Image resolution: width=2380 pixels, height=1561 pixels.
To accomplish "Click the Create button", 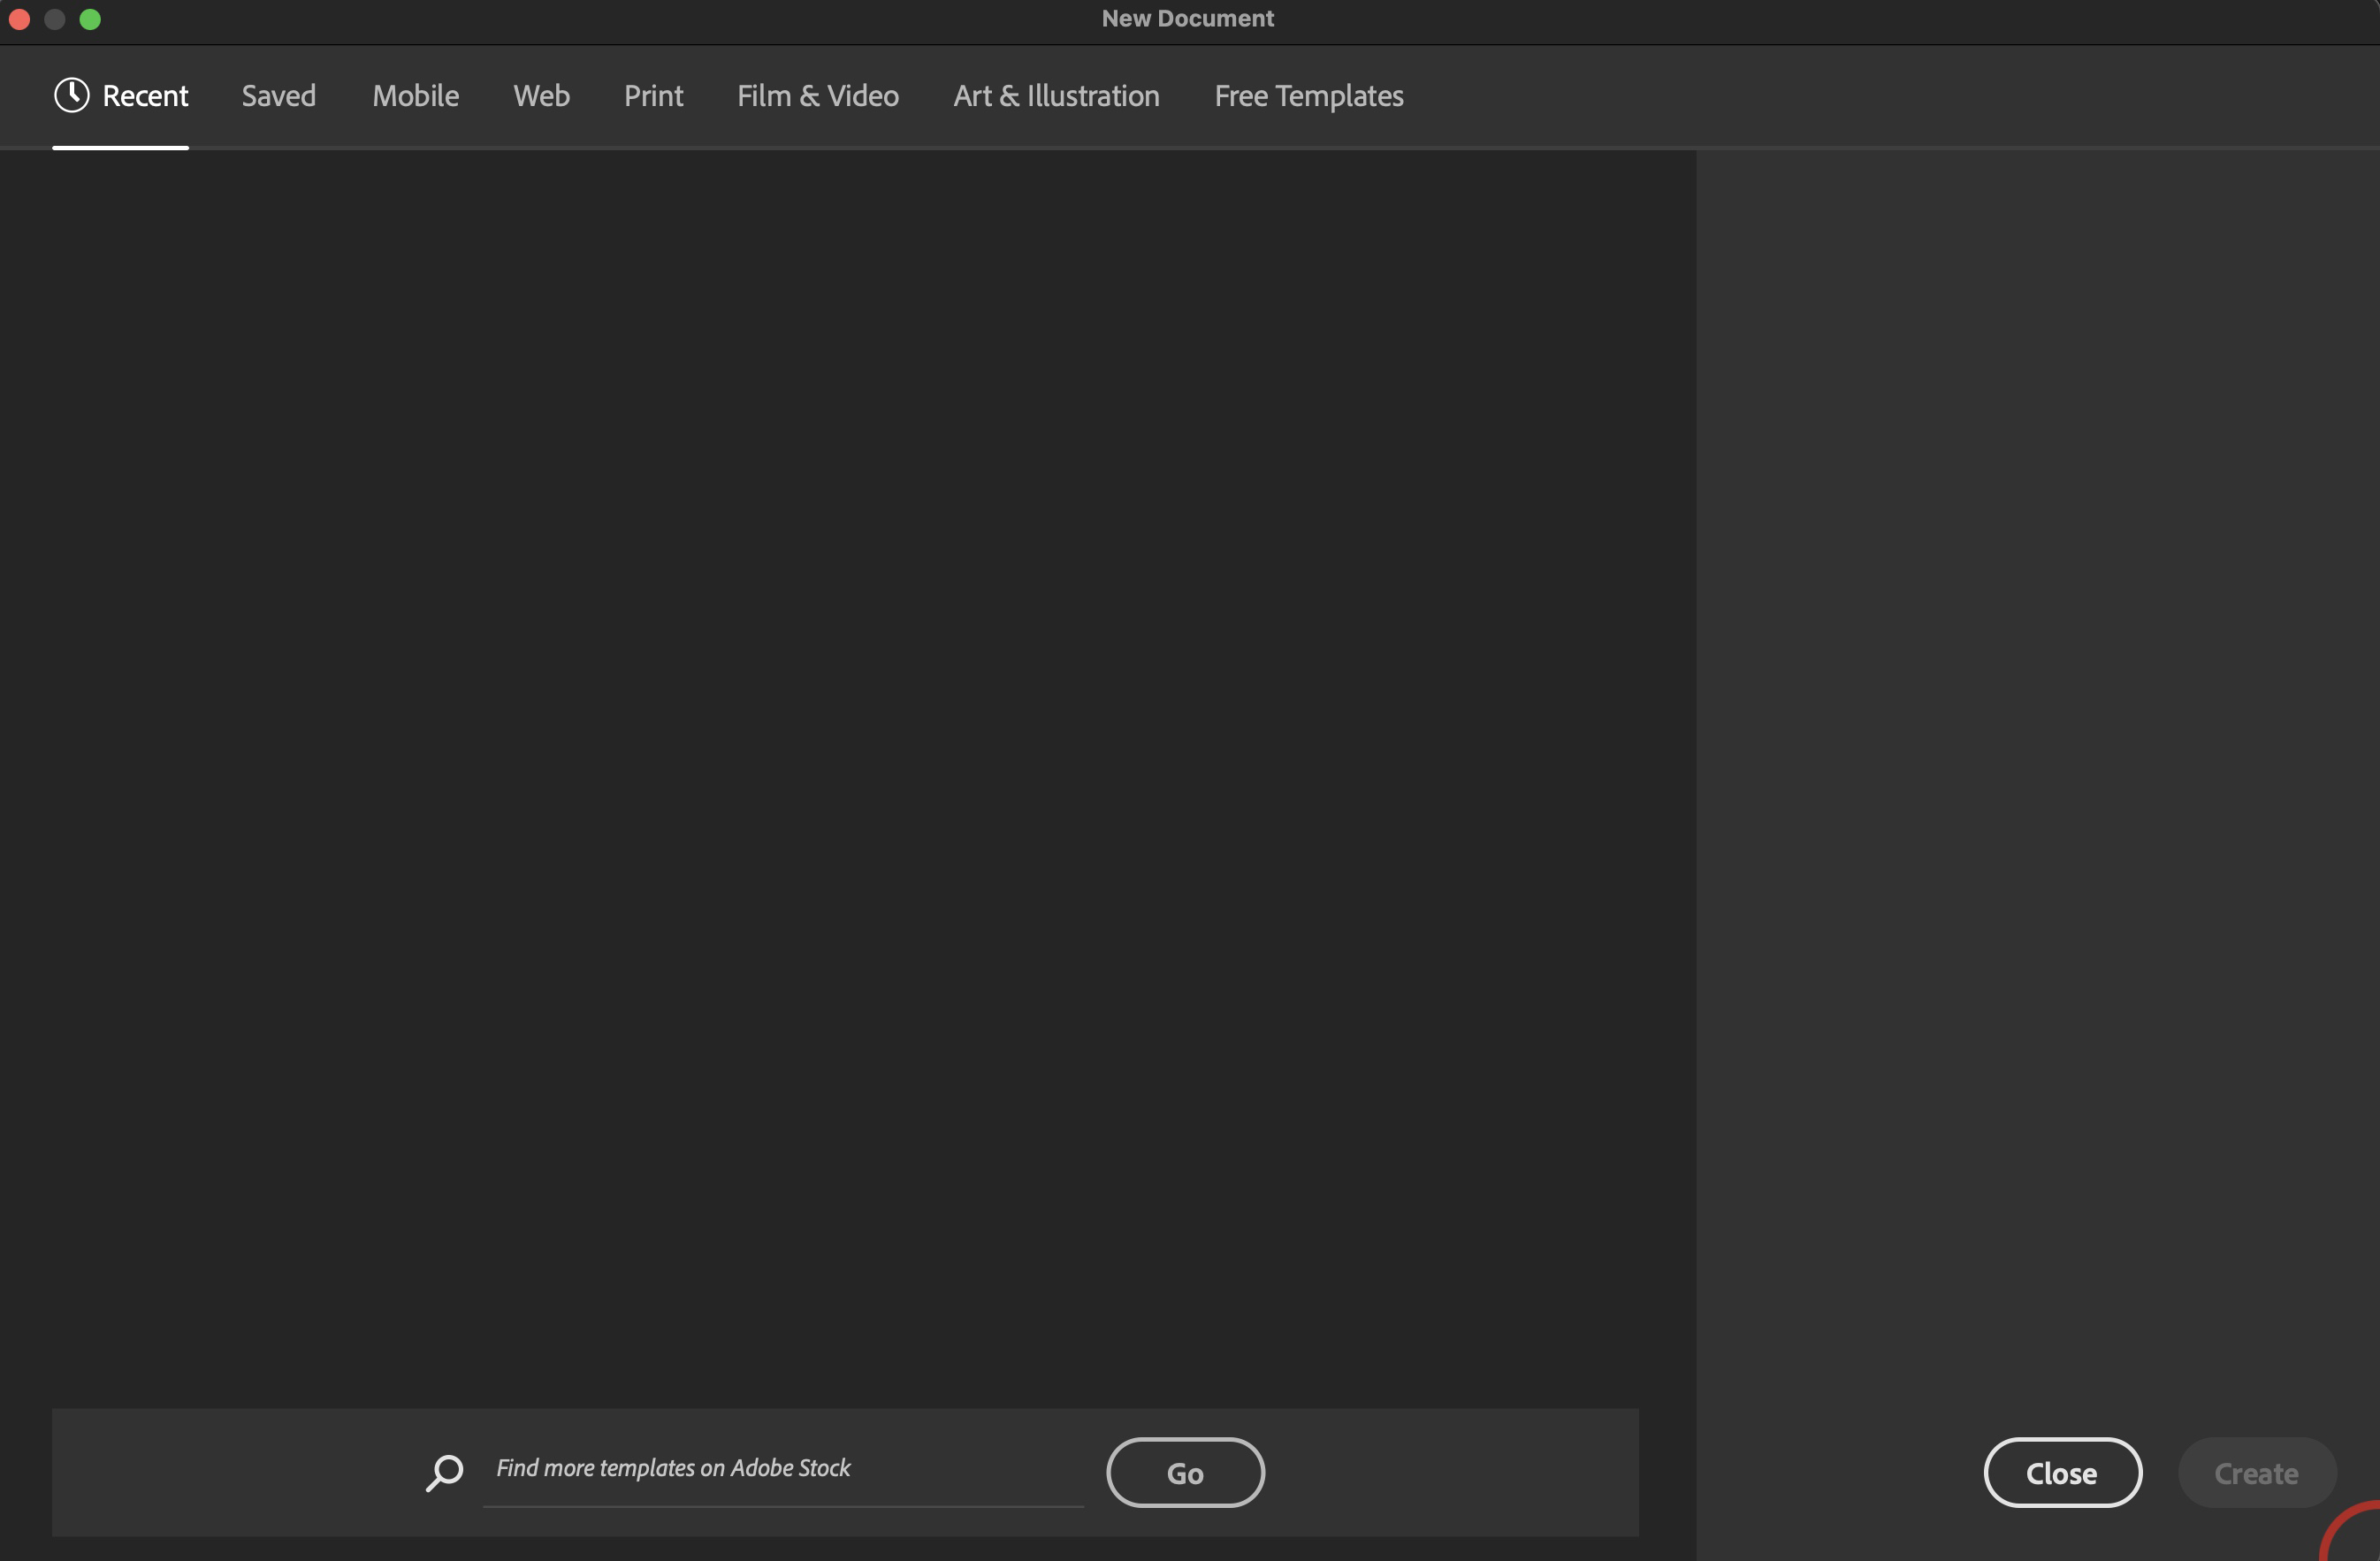I will click(x=2256, y=1472).
